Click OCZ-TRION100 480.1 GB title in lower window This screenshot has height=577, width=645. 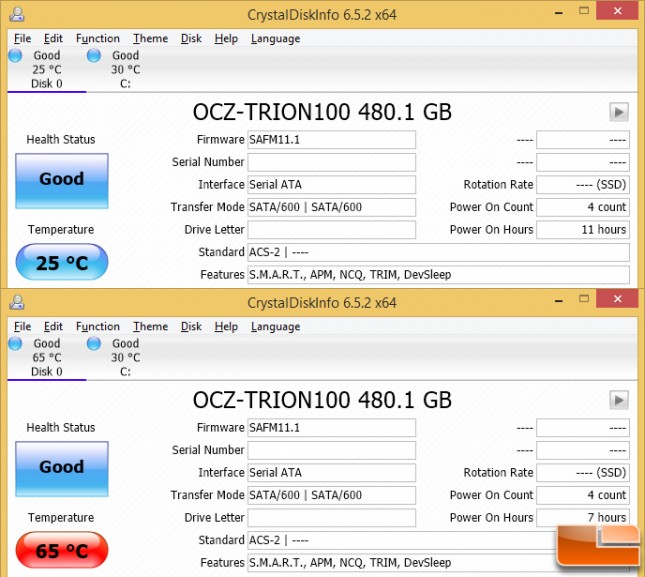pyautogui.click(x=322, y=400)
